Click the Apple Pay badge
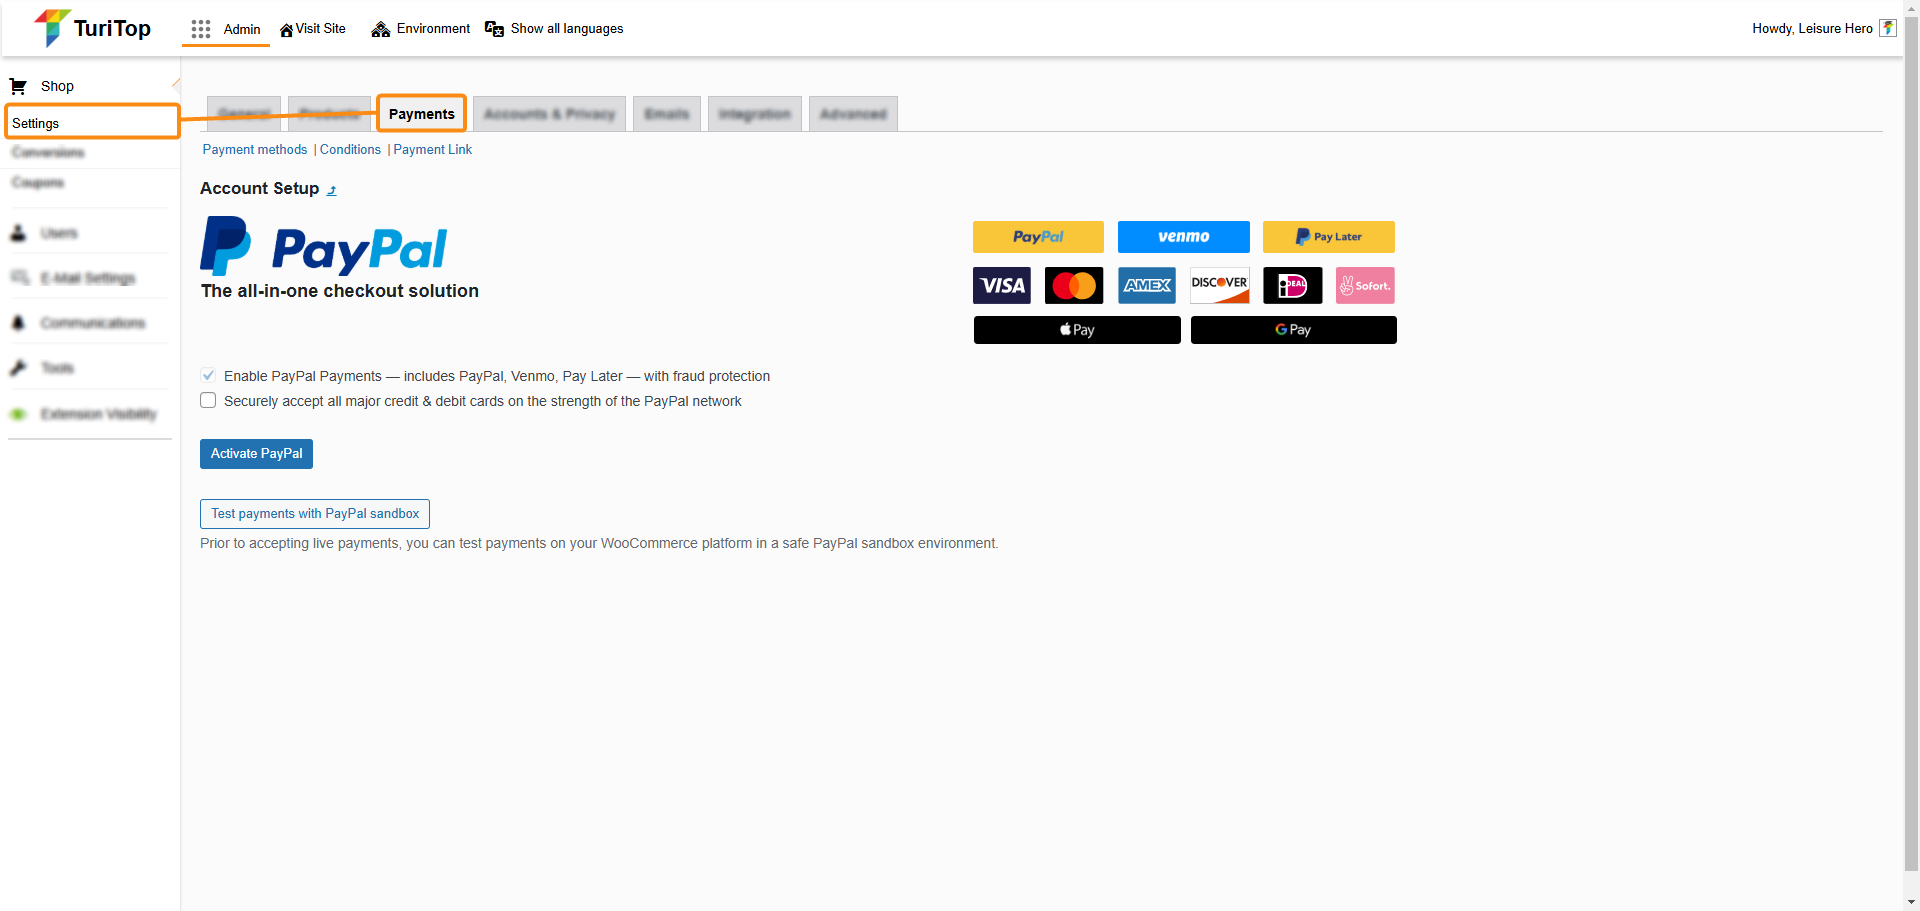 1077,330
